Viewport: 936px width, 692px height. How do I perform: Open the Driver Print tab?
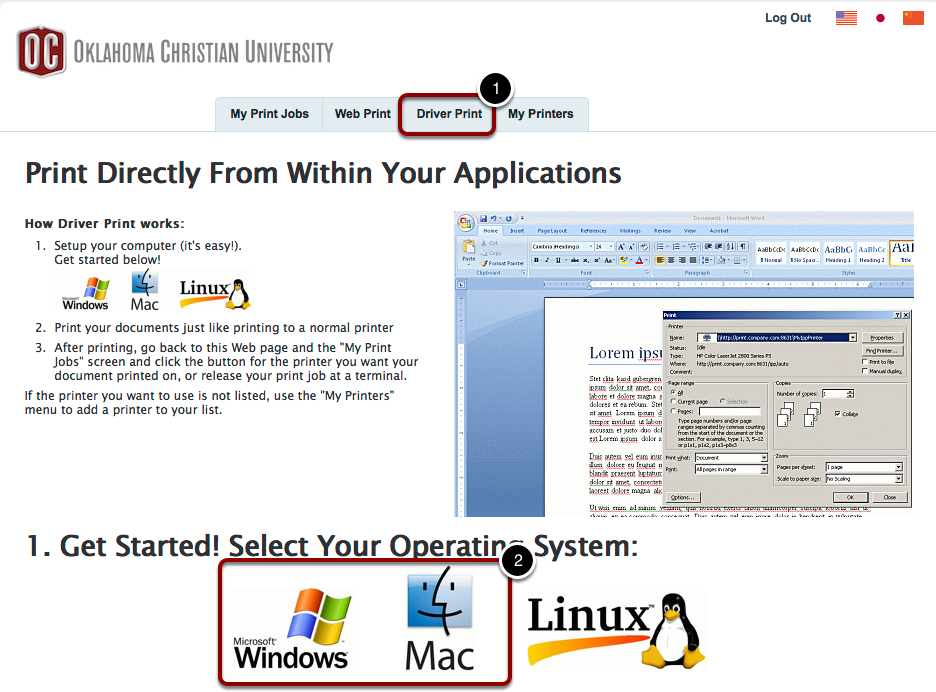(449, 113)
